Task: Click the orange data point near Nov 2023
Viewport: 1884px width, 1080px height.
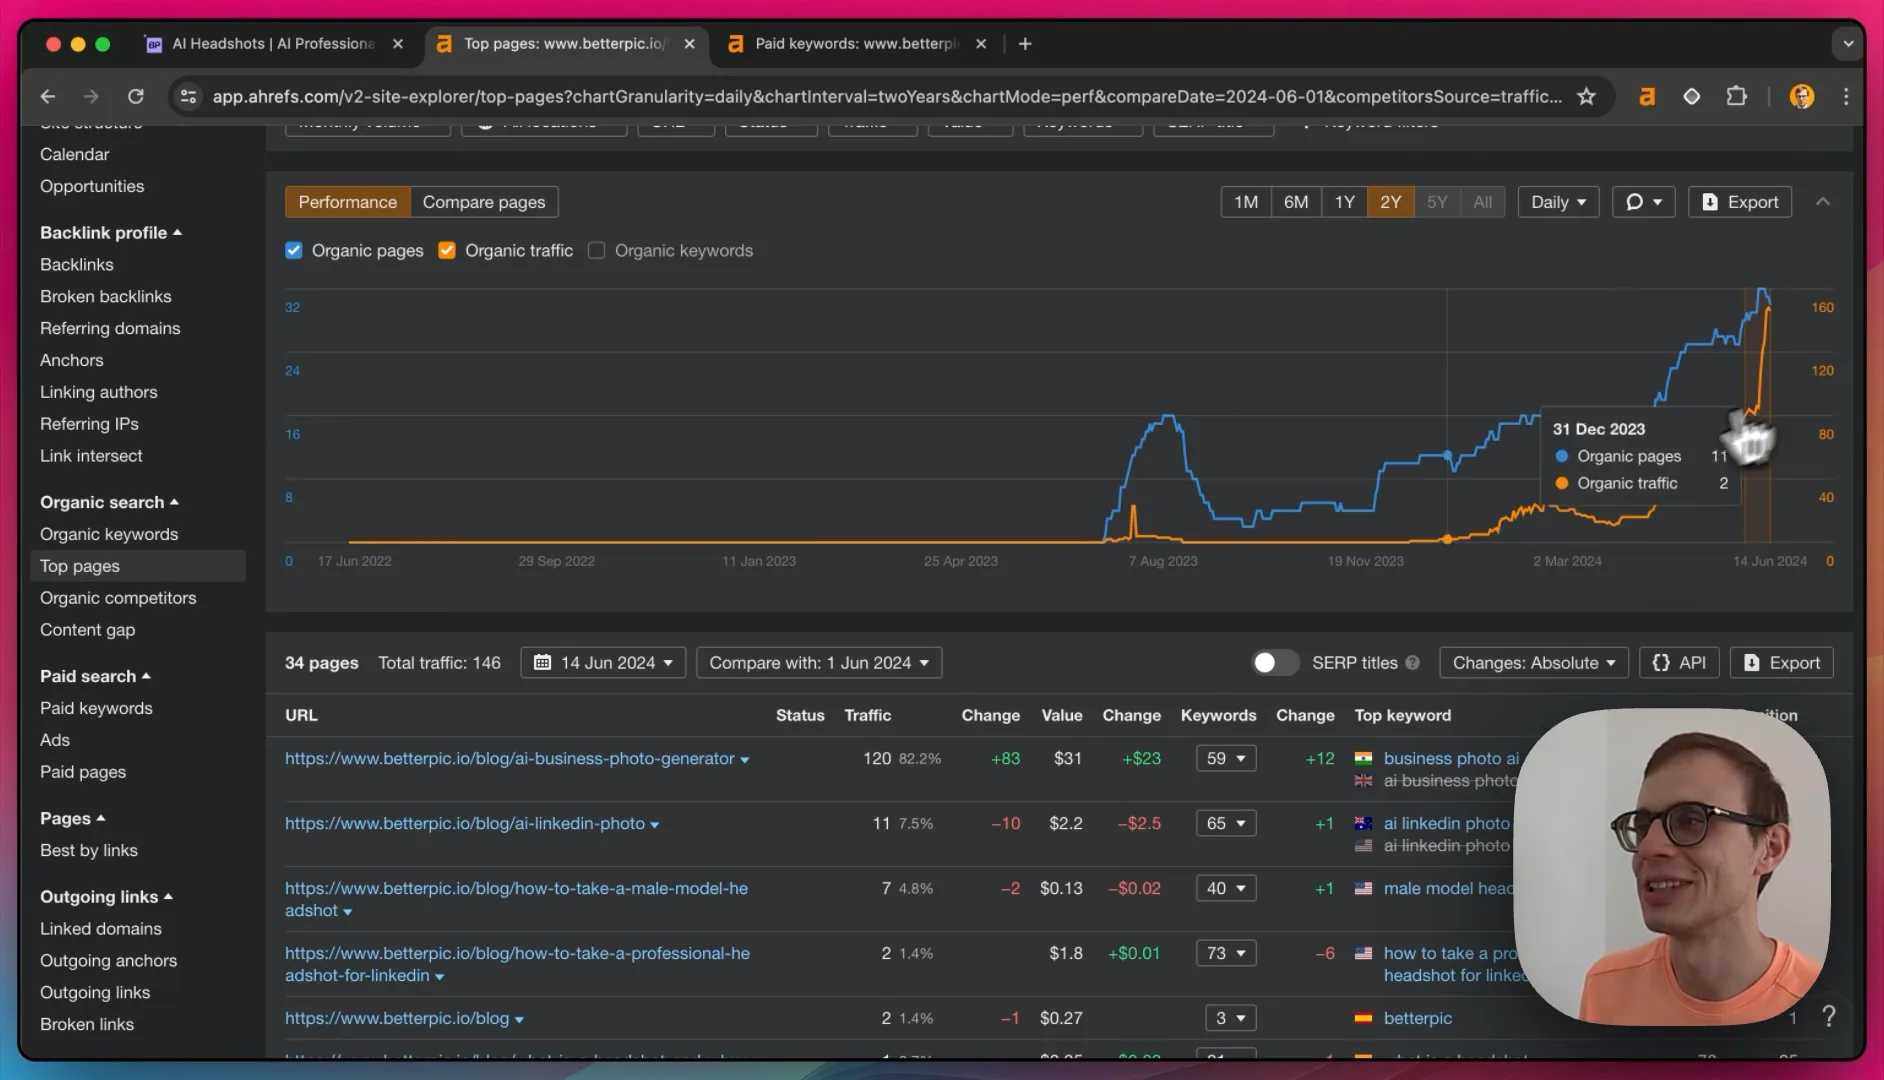Action: coord(1447,539)
